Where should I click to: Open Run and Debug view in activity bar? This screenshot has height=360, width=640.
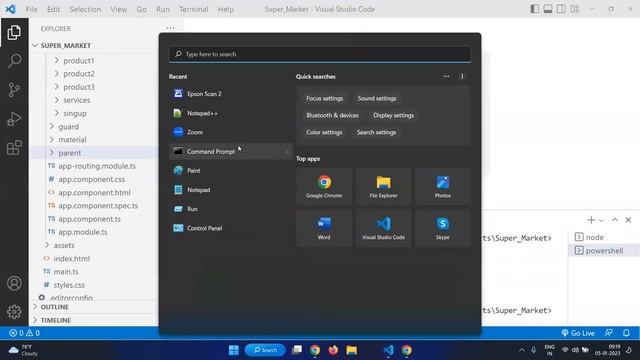pos(14,119)
